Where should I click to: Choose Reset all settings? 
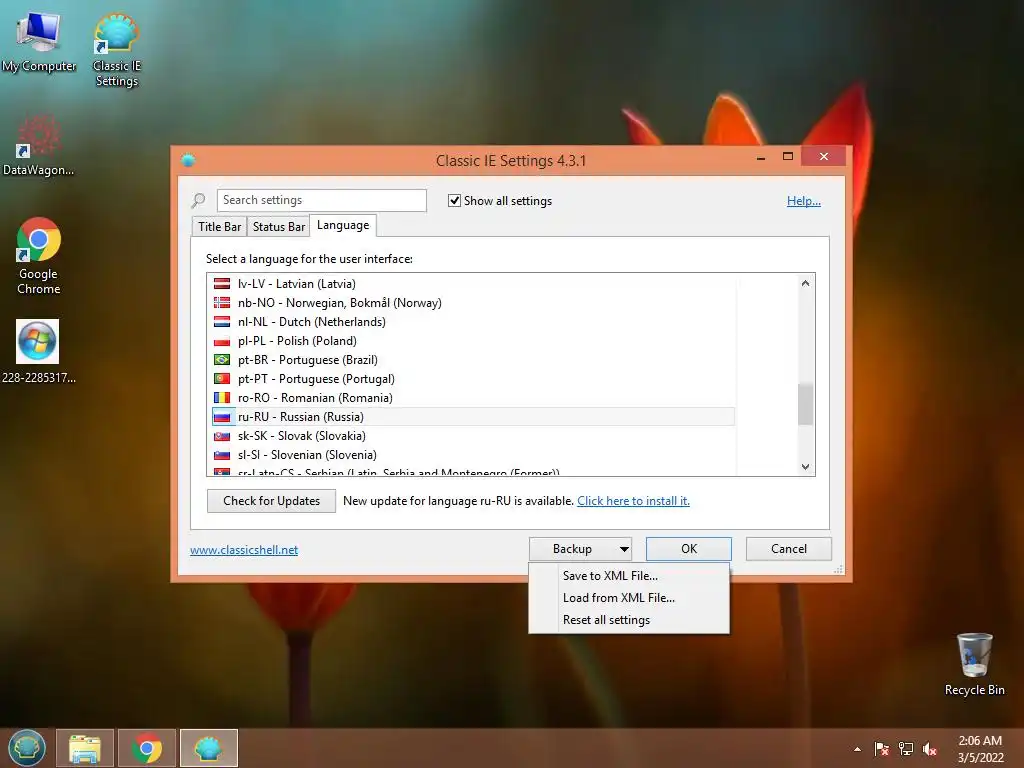click(x=606, y=620)
